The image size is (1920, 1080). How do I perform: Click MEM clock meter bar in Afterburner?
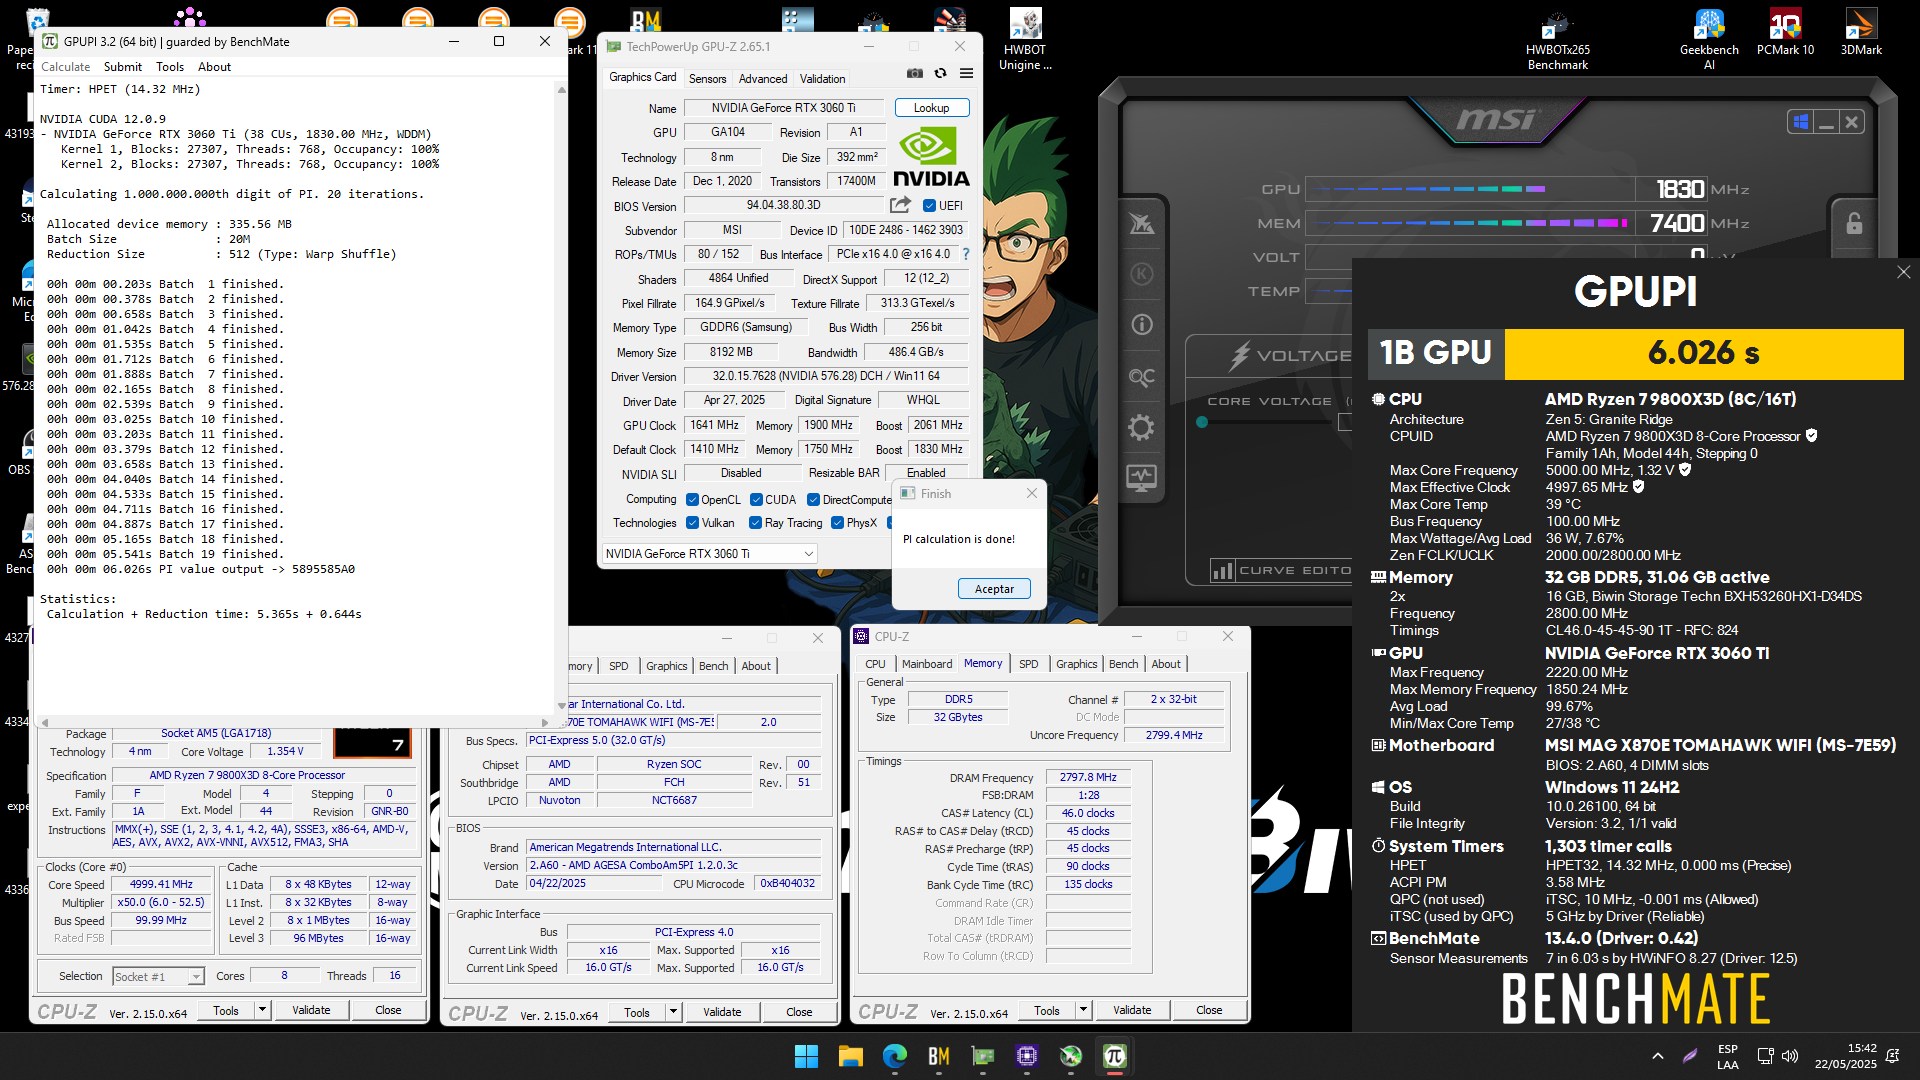point(1469,223)
